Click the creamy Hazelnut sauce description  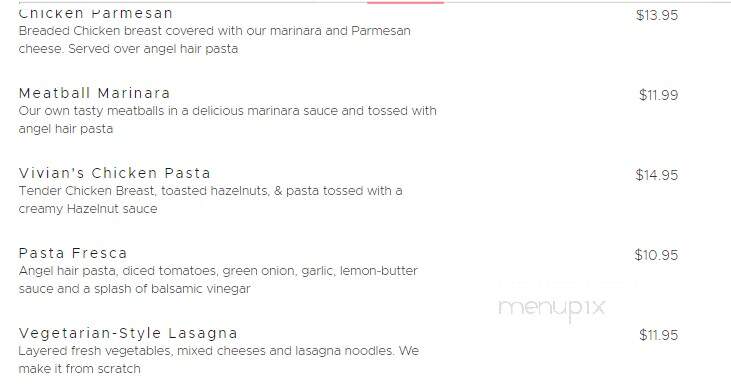(x=88, y=209)
